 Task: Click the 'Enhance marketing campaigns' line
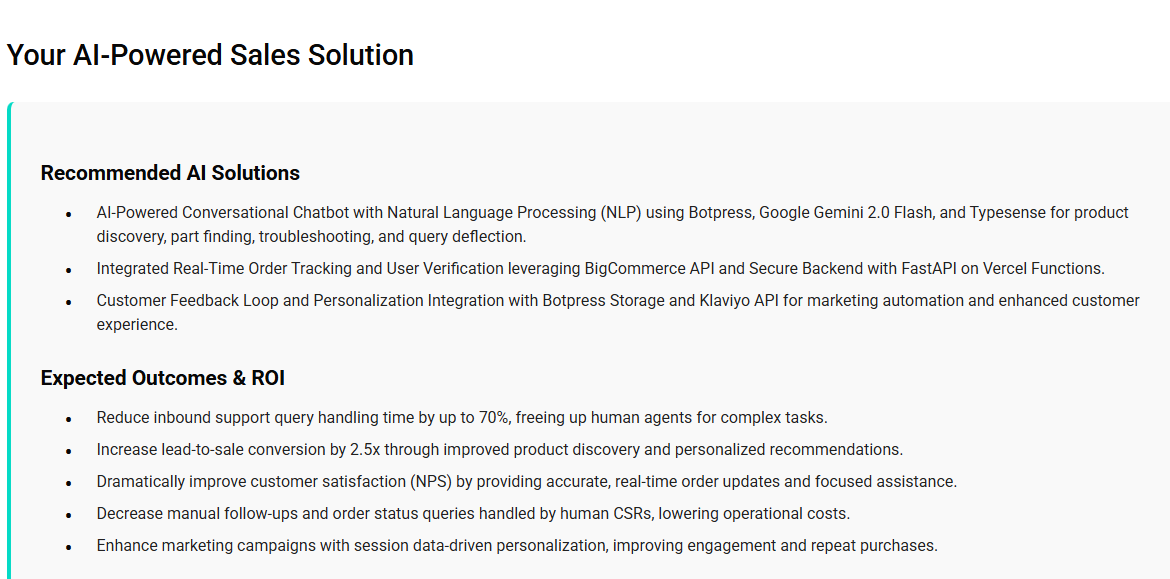[x=517, y=545]
